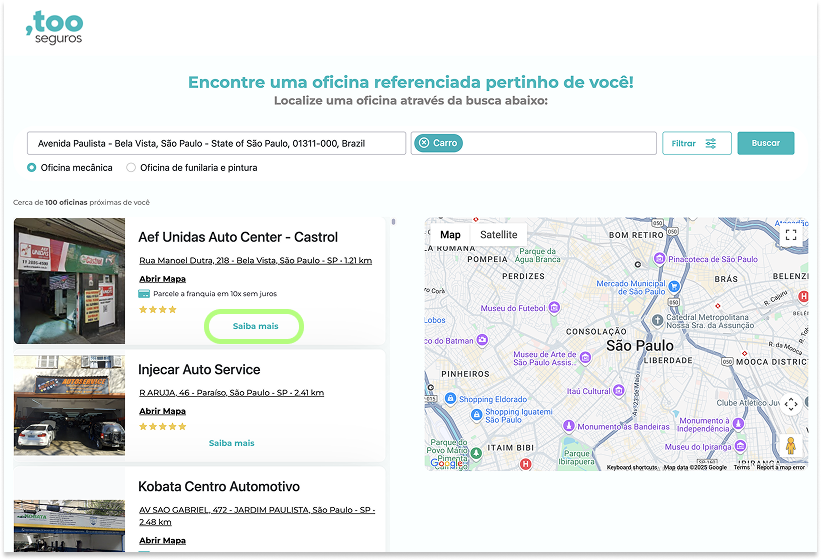Open Abrir Mapa for Injecar Auto Service
Screen dimensions: 821x560
pyautogui.click(x=162, y=411)
